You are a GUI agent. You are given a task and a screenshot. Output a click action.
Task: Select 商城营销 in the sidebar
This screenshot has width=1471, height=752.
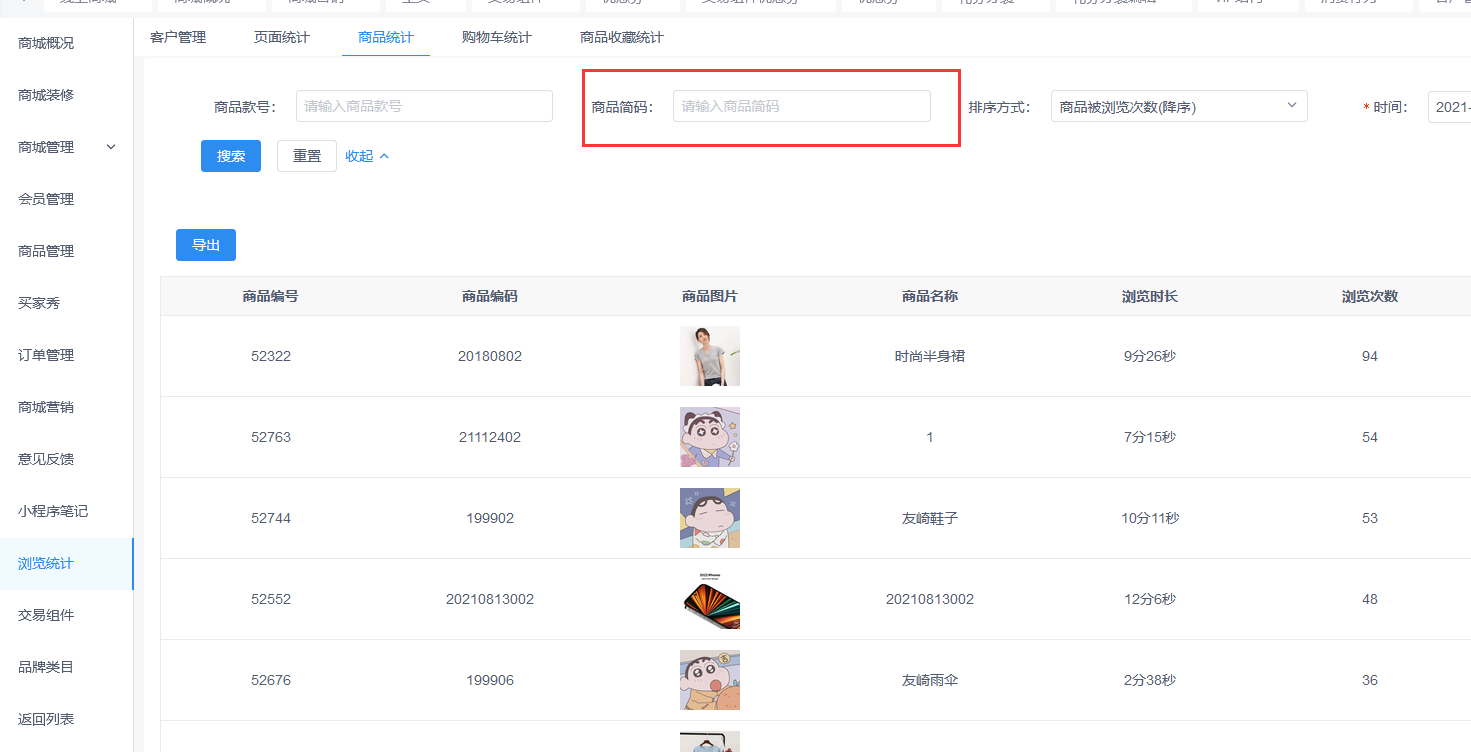pos(46,407)
